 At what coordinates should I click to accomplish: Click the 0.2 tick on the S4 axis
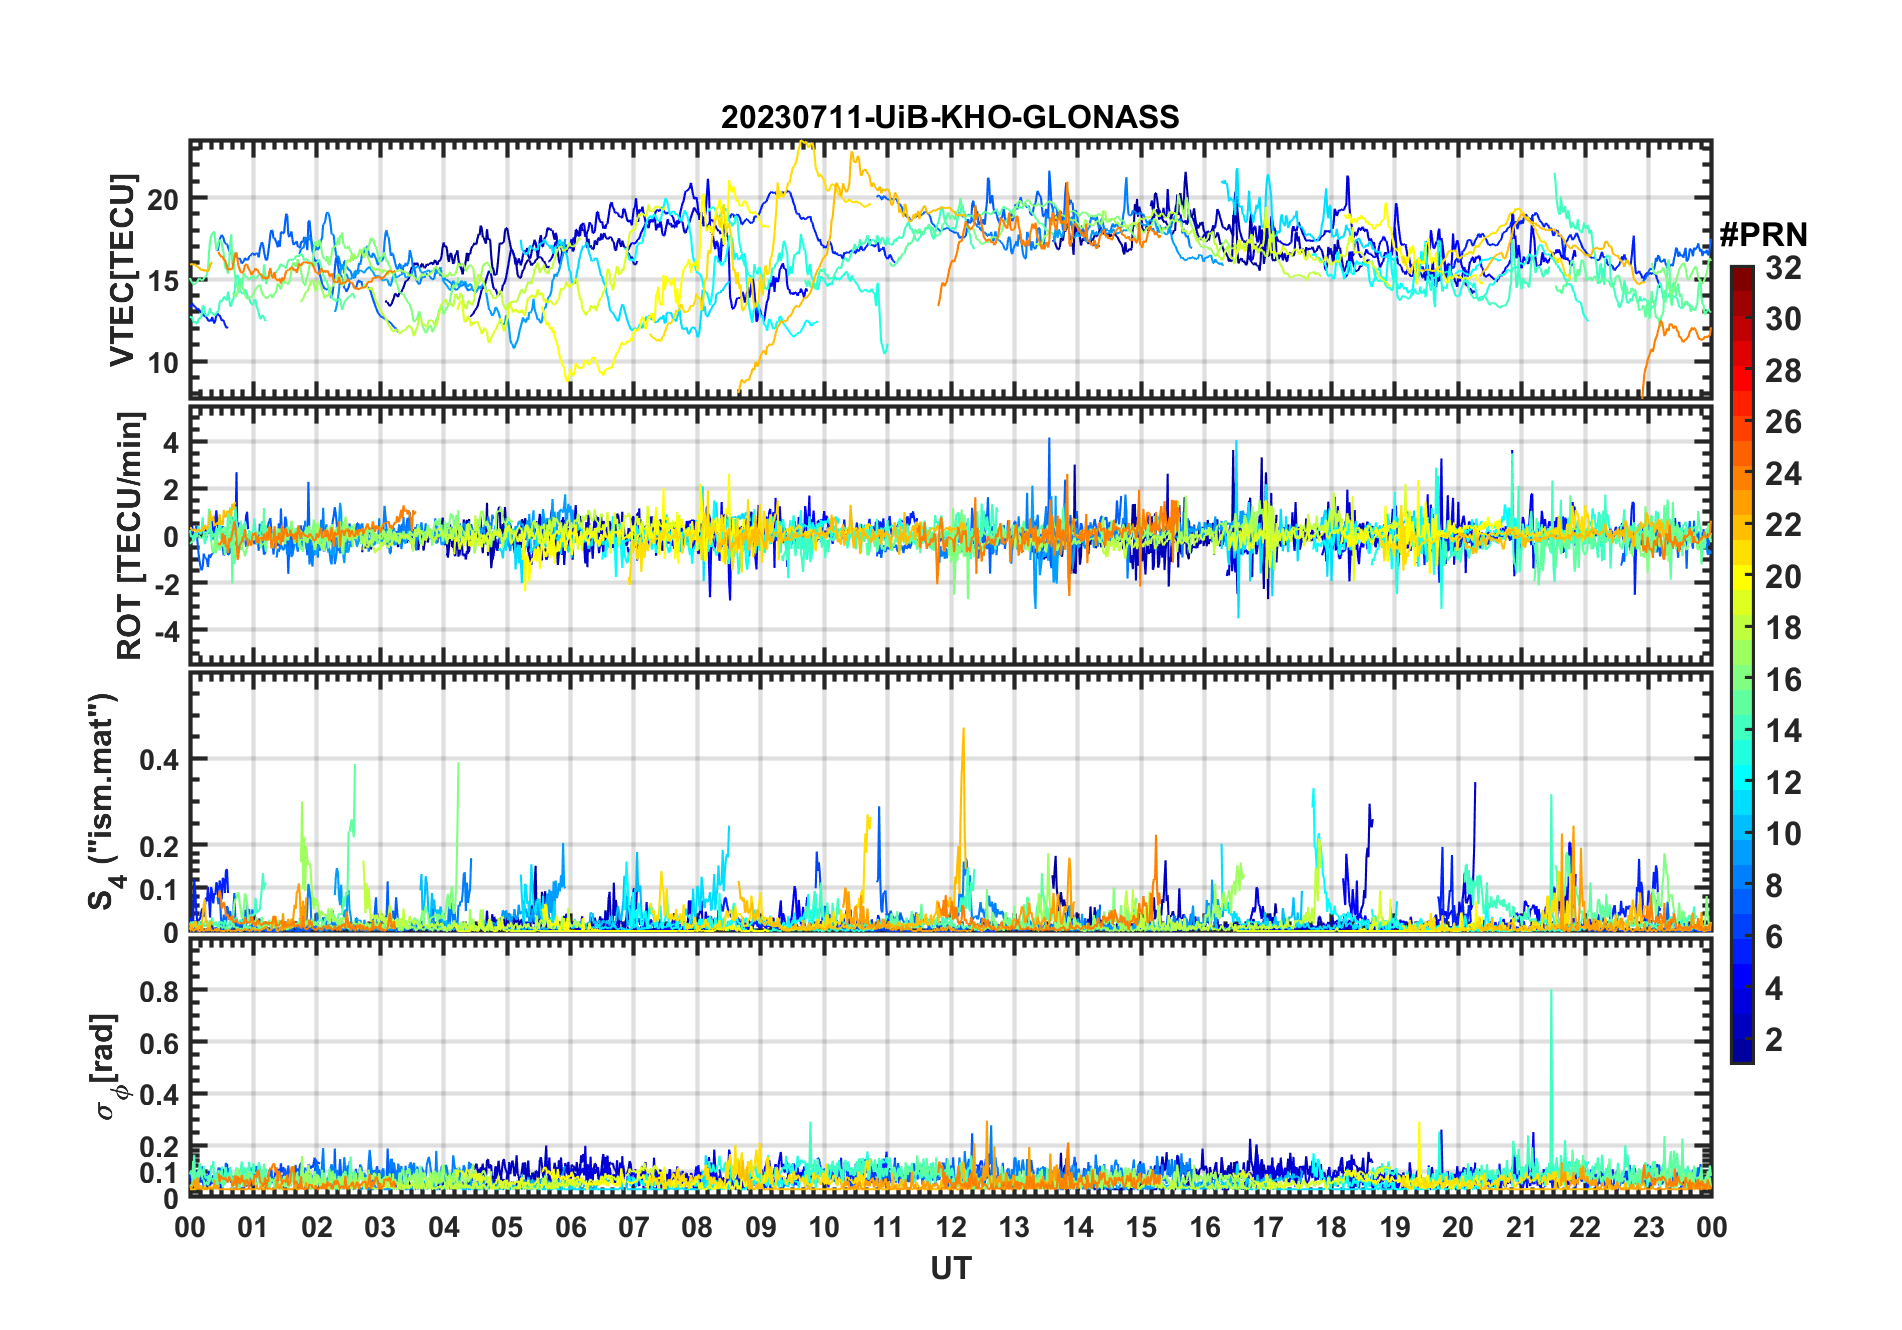160,847
